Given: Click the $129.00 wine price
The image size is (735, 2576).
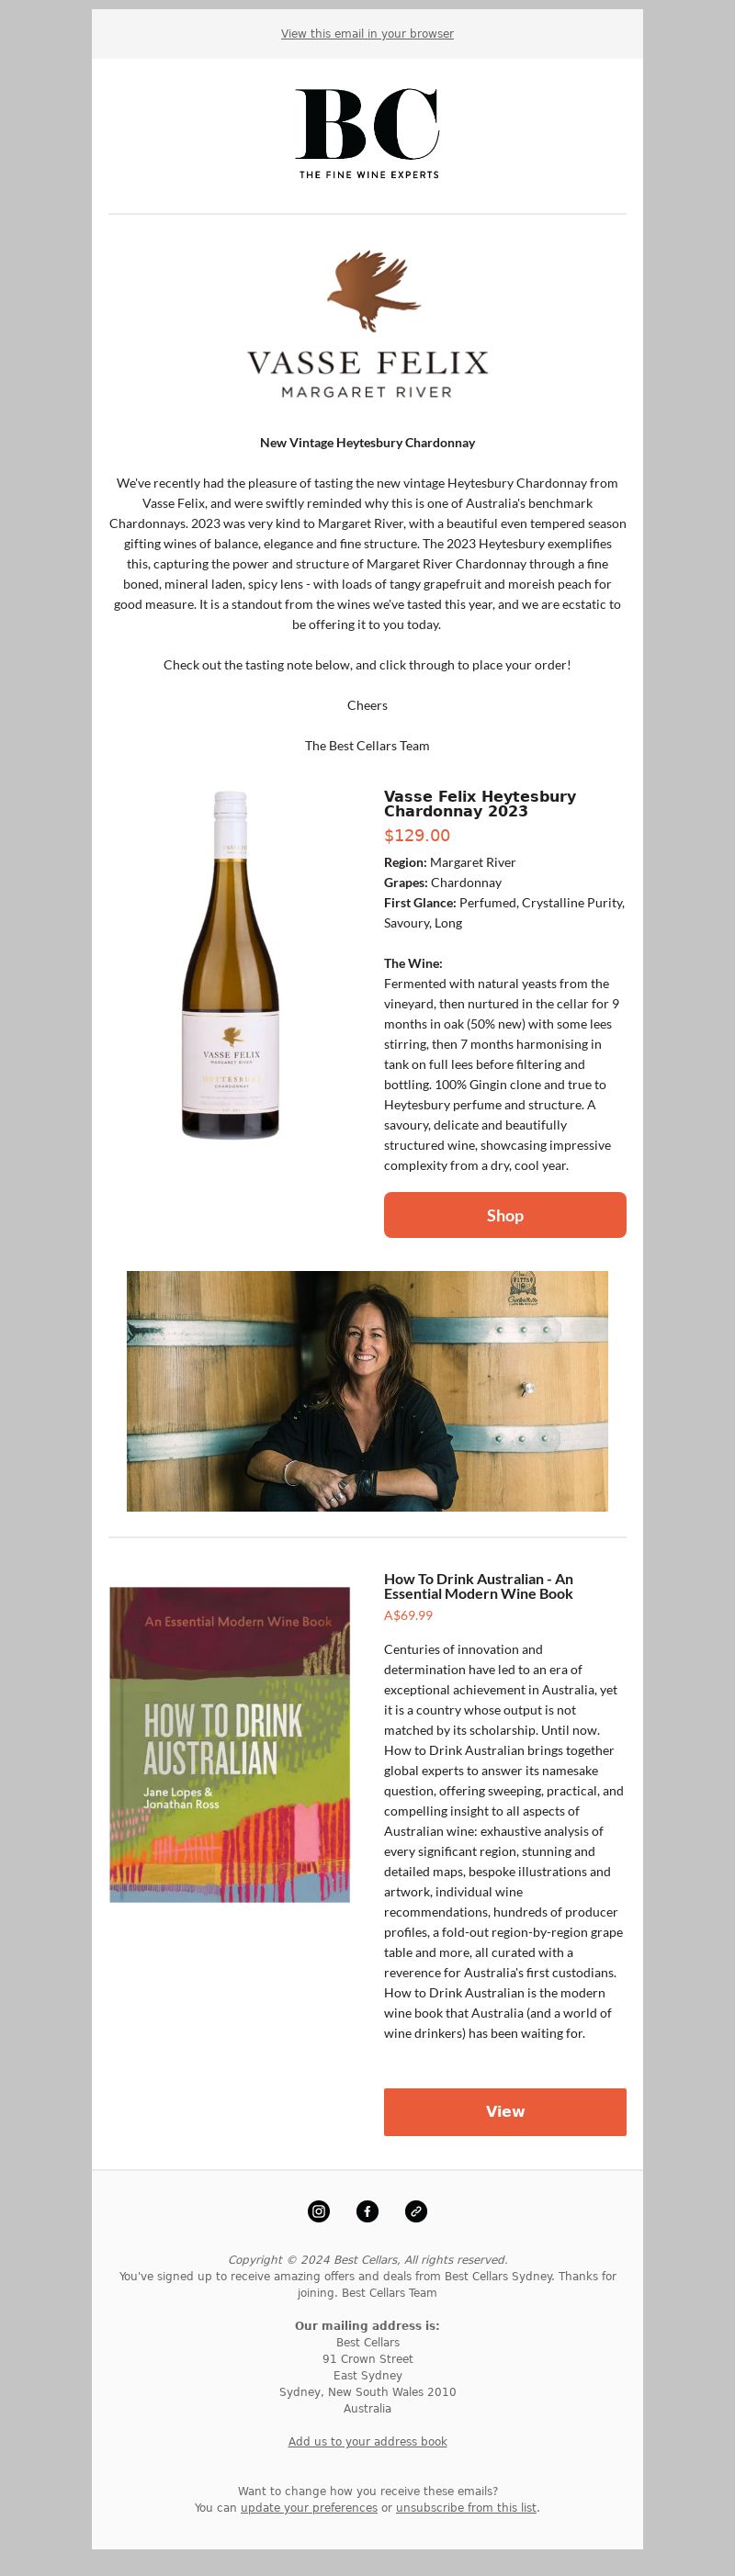Looking at the screenshot, I should click(417, 835).
